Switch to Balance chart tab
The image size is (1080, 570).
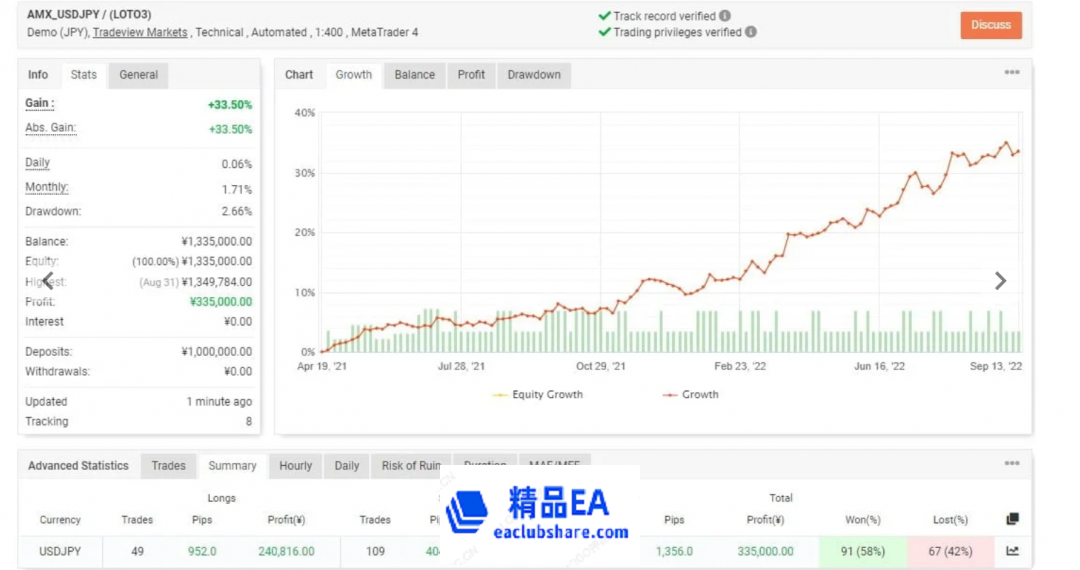[414, 75]
